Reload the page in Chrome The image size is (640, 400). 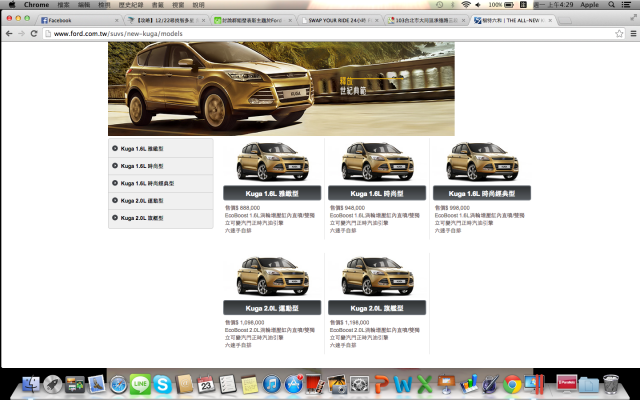pos(34,33)
